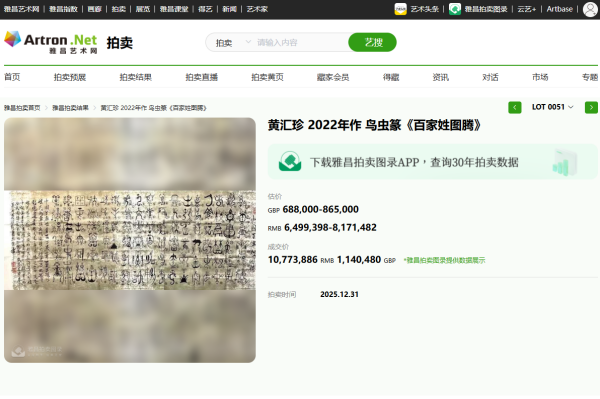Click the bar chart graphic in banner
This screenshot has width=600, height=399.
pyautogui.click(x=564, y=163)
